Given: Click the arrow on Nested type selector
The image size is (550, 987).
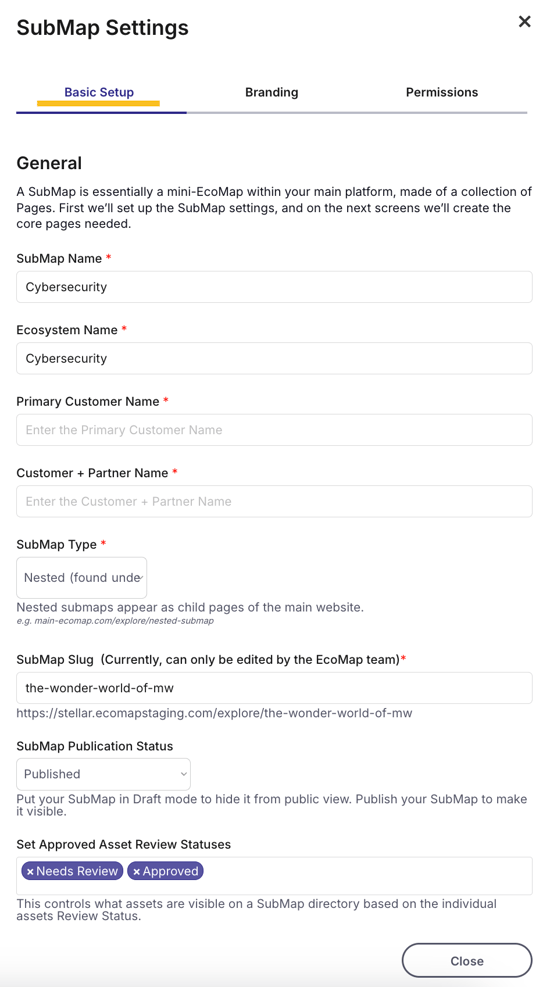Looking at the screenshot, I should (x=143, y=578).
